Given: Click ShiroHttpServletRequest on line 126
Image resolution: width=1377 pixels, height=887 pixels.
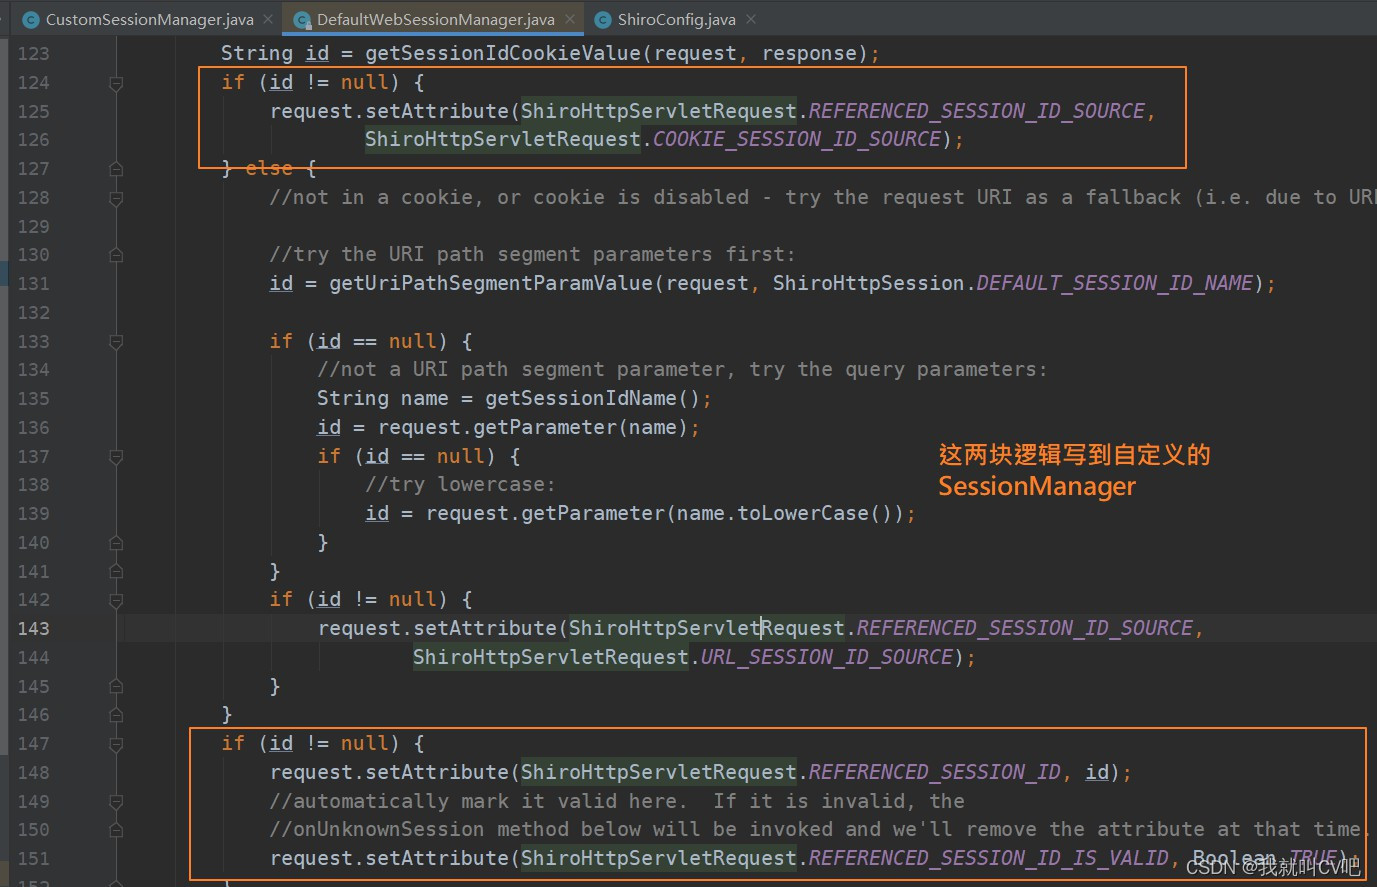Looking at the screenshot, I should pos(502,140).
